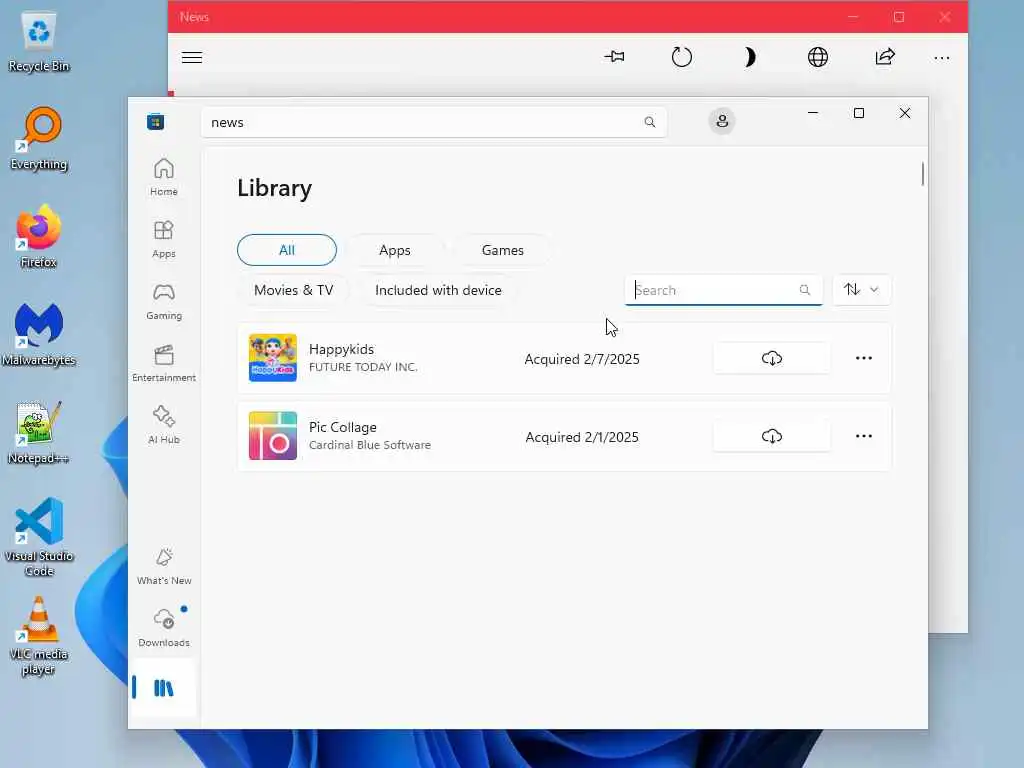
Task: Select the Recycle Bin desktop icon
Action: coord(39,41)
